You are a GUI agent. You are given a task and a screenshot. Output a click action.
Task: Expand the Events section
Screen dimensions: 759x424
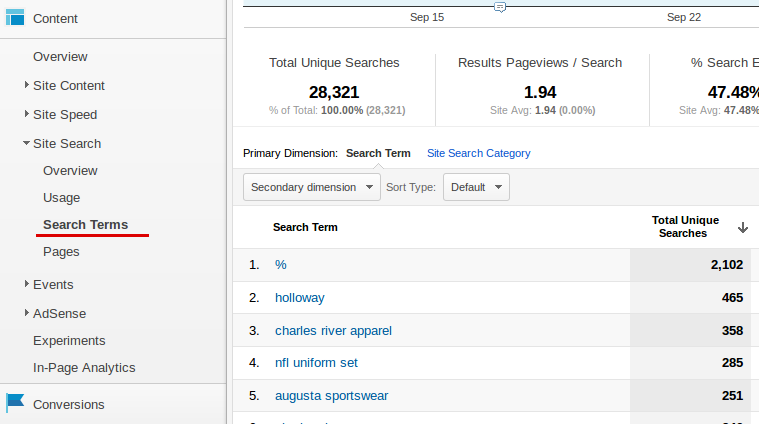[27, 285]
